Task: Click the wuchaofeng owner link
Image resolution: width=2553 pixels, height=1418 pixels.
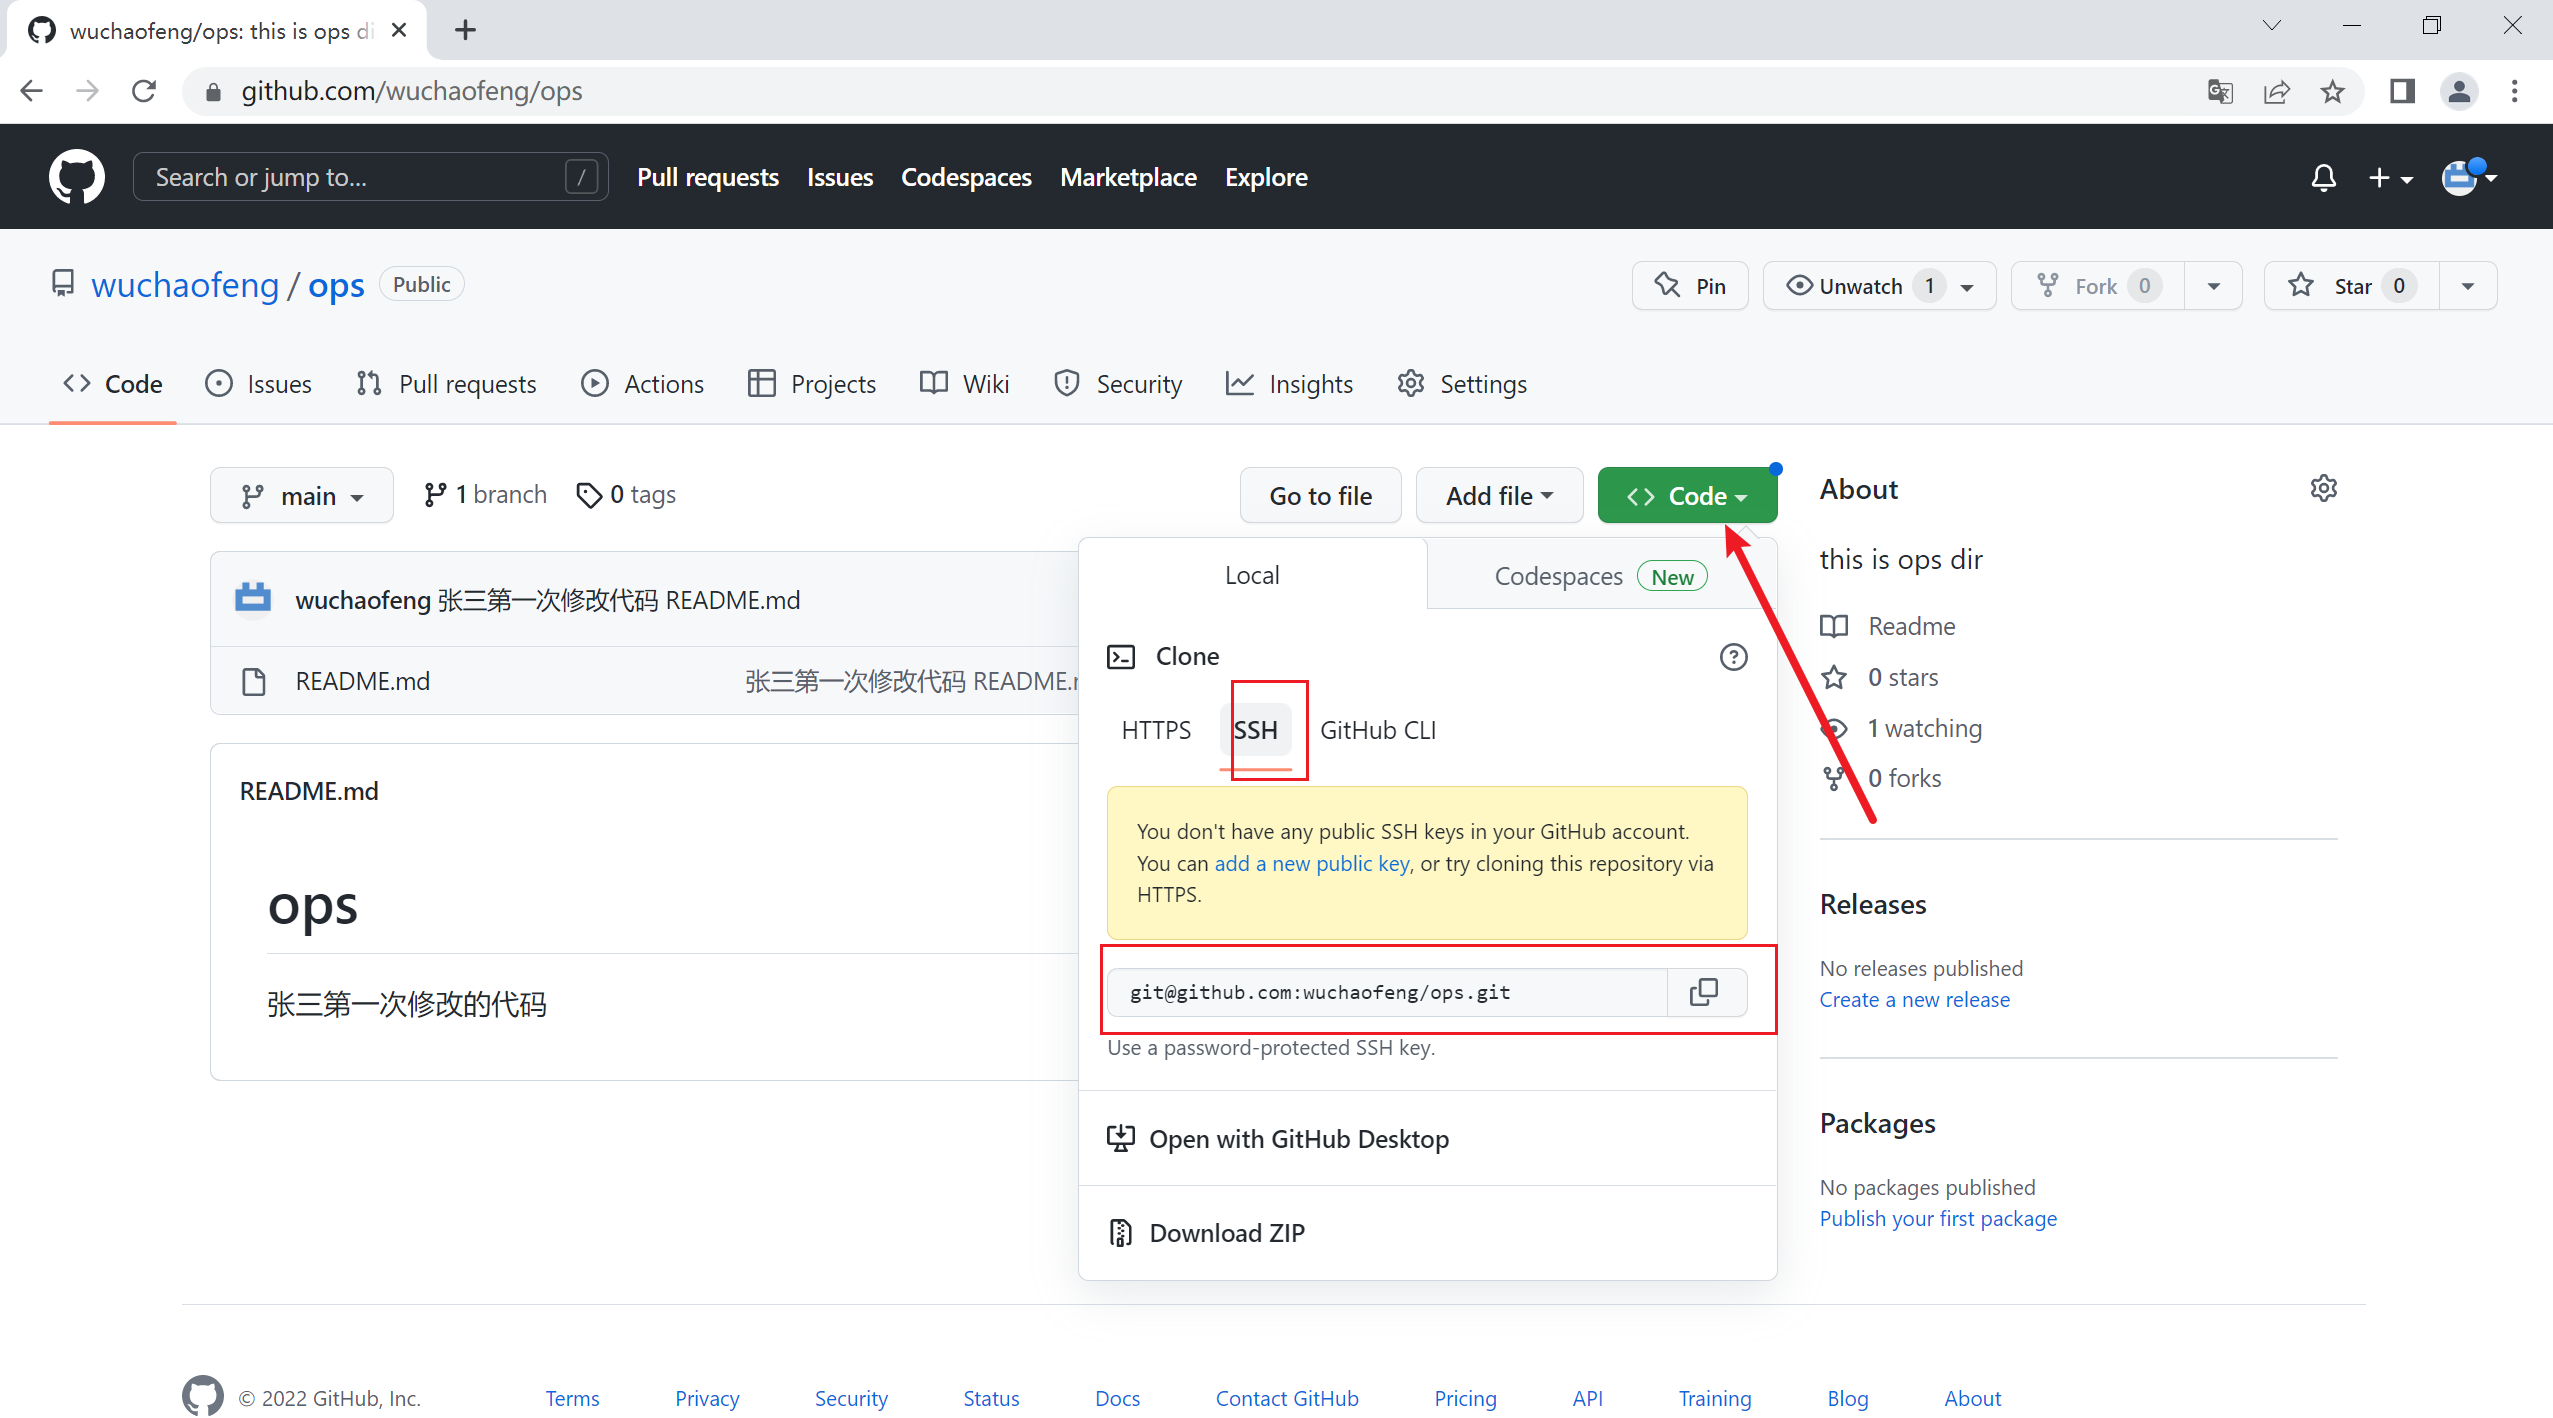Action: pos(185,285)
